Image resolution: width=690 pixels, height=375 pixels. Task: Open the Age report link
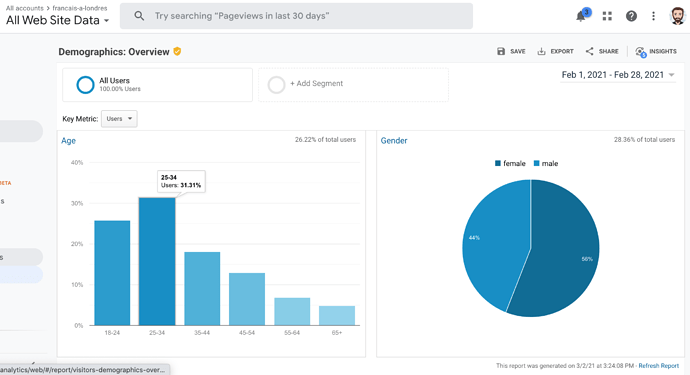(68, 140)
